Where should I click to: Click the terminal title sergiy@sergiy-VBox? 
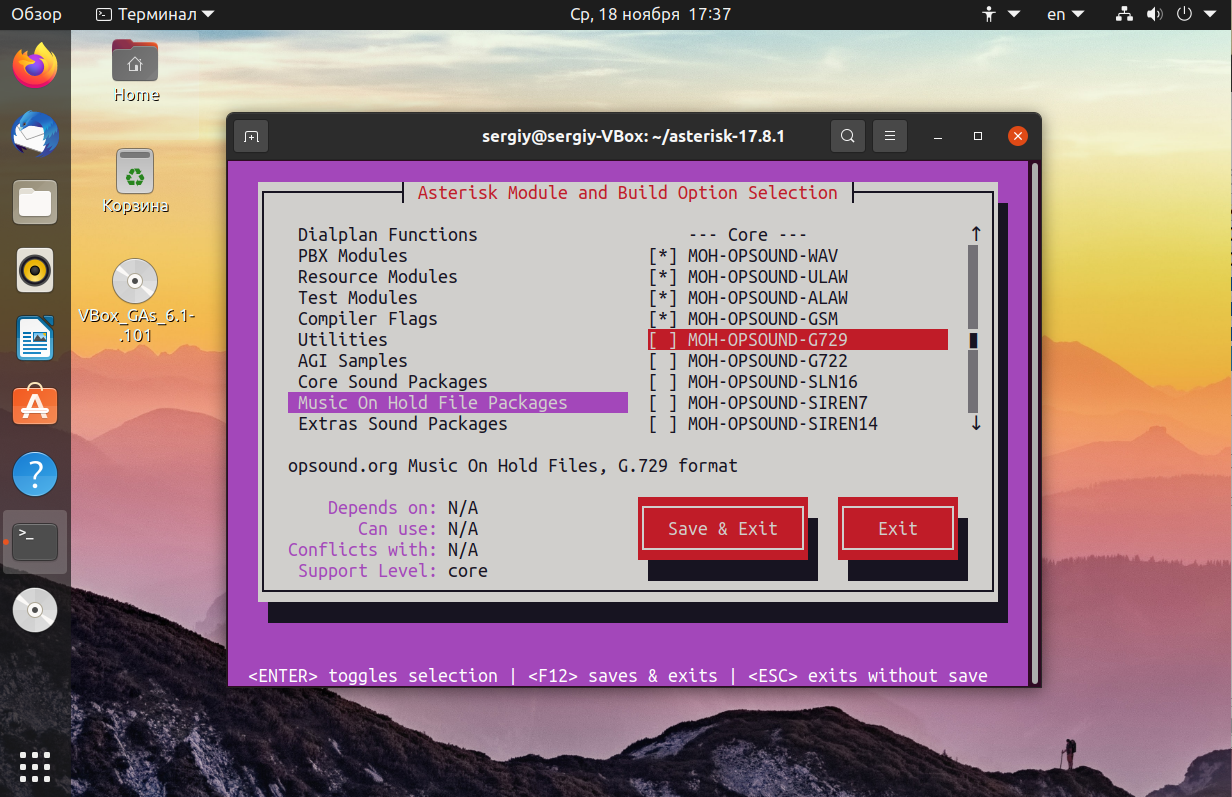tap(633, 136)
